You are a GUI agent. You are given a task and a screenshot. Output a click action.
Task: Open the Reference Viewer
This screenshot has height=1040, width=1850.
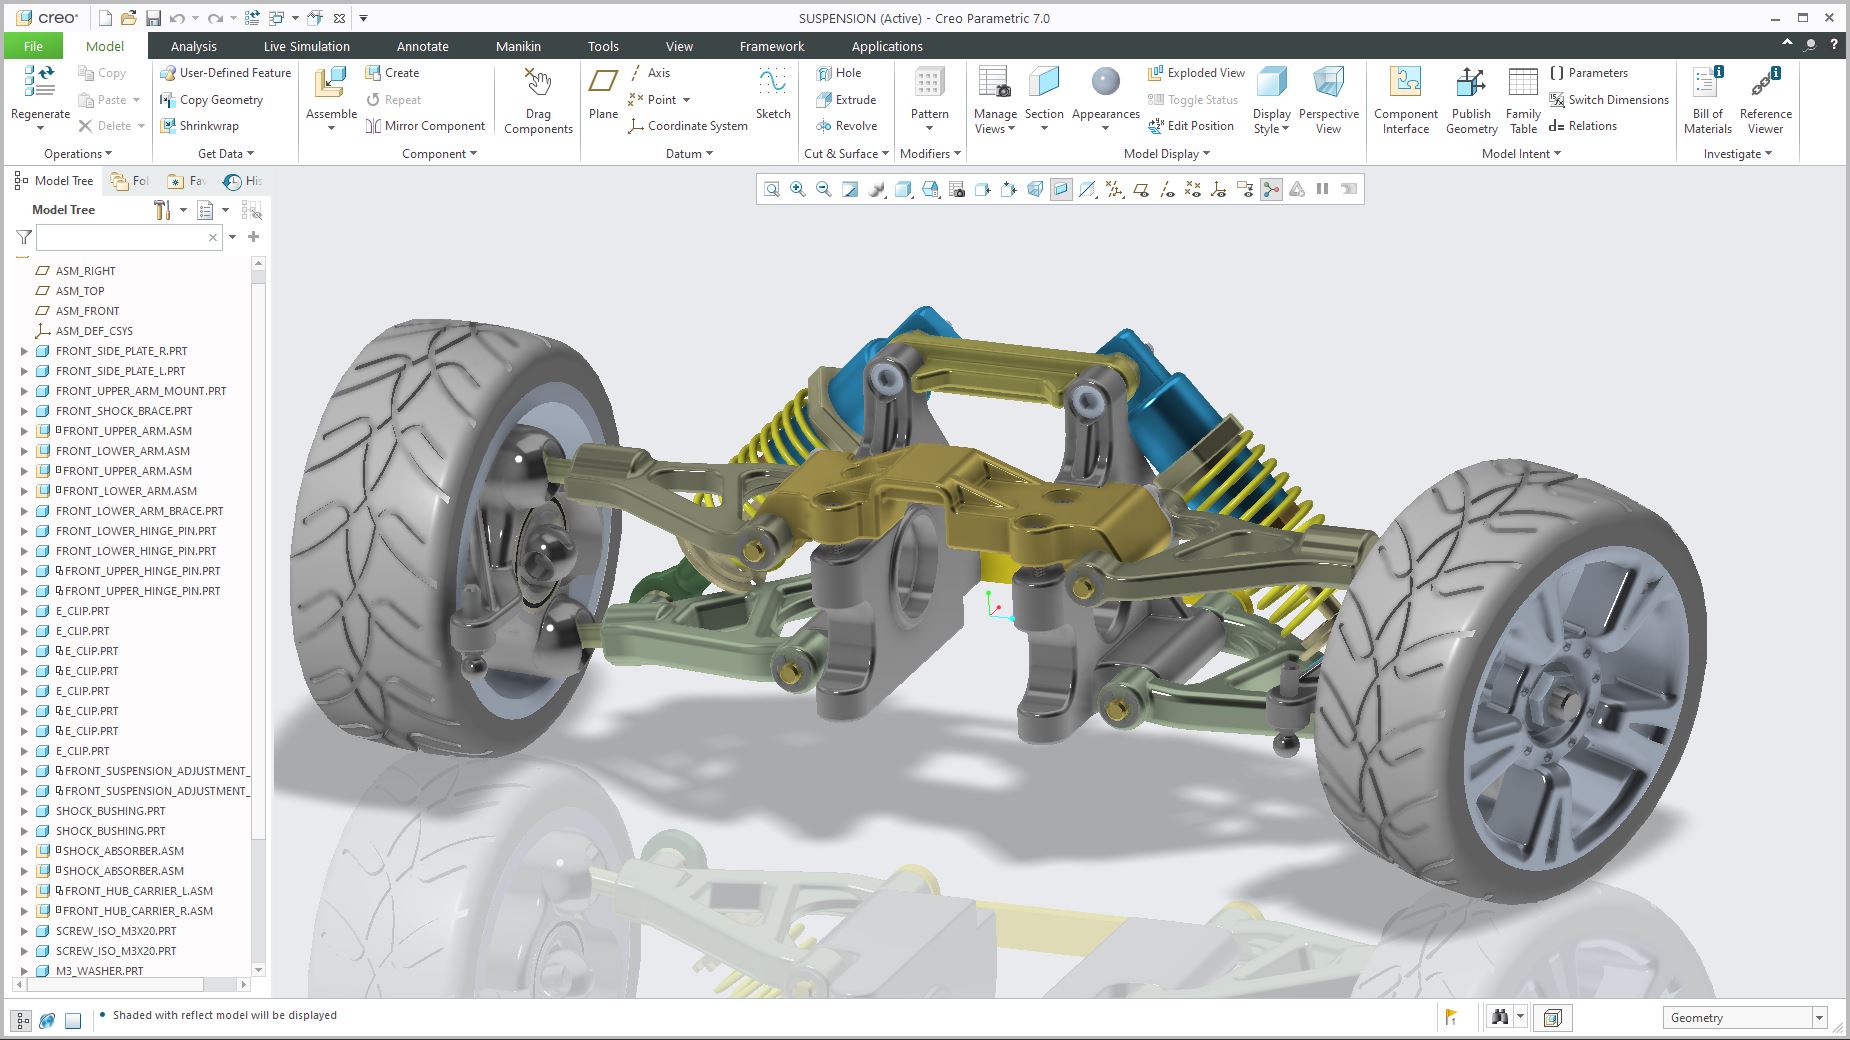(x=1765, y=100)
